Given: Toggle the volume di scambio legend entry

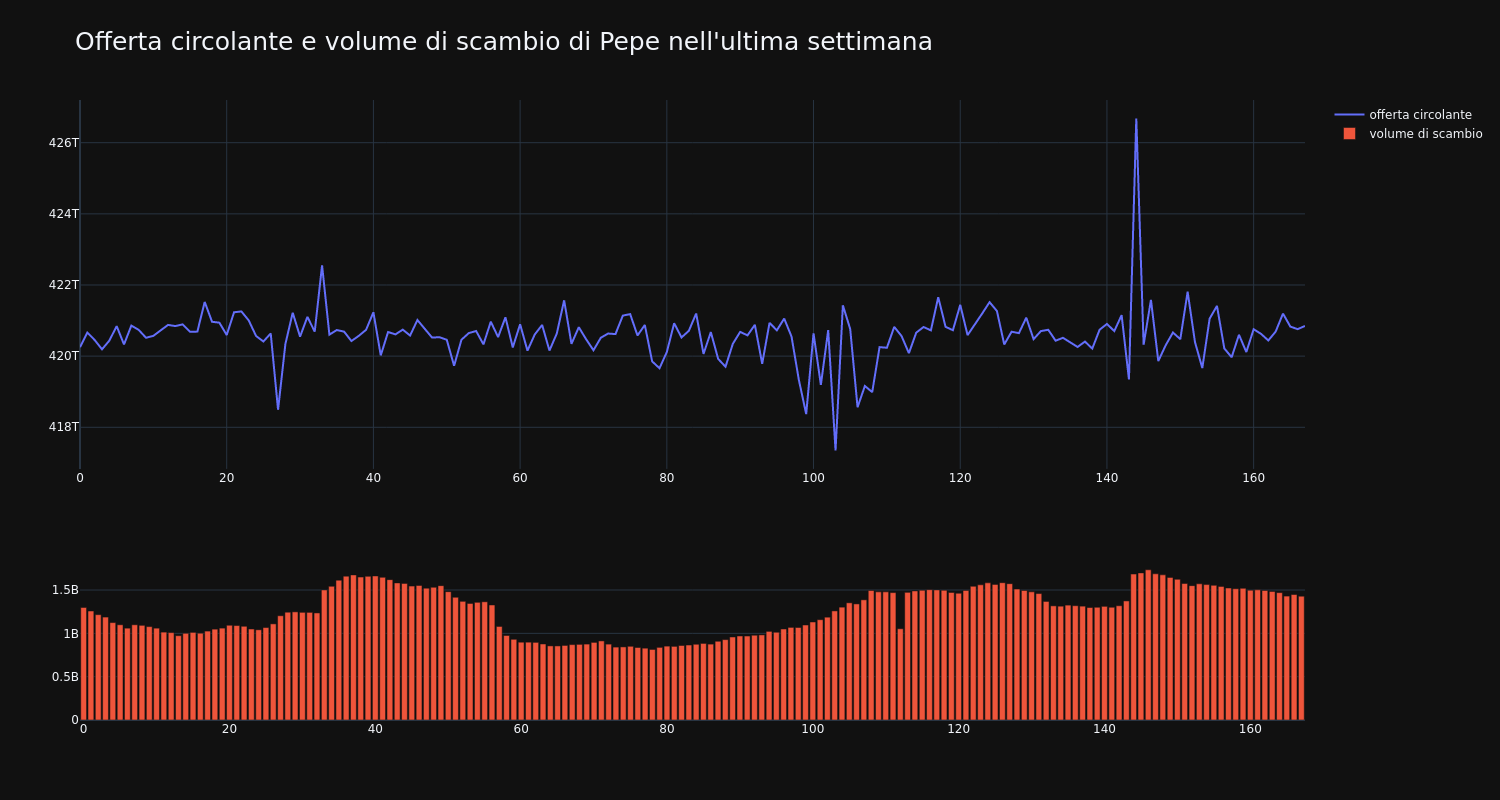Looking at the screenshot, I should (x=1408, y=134).
